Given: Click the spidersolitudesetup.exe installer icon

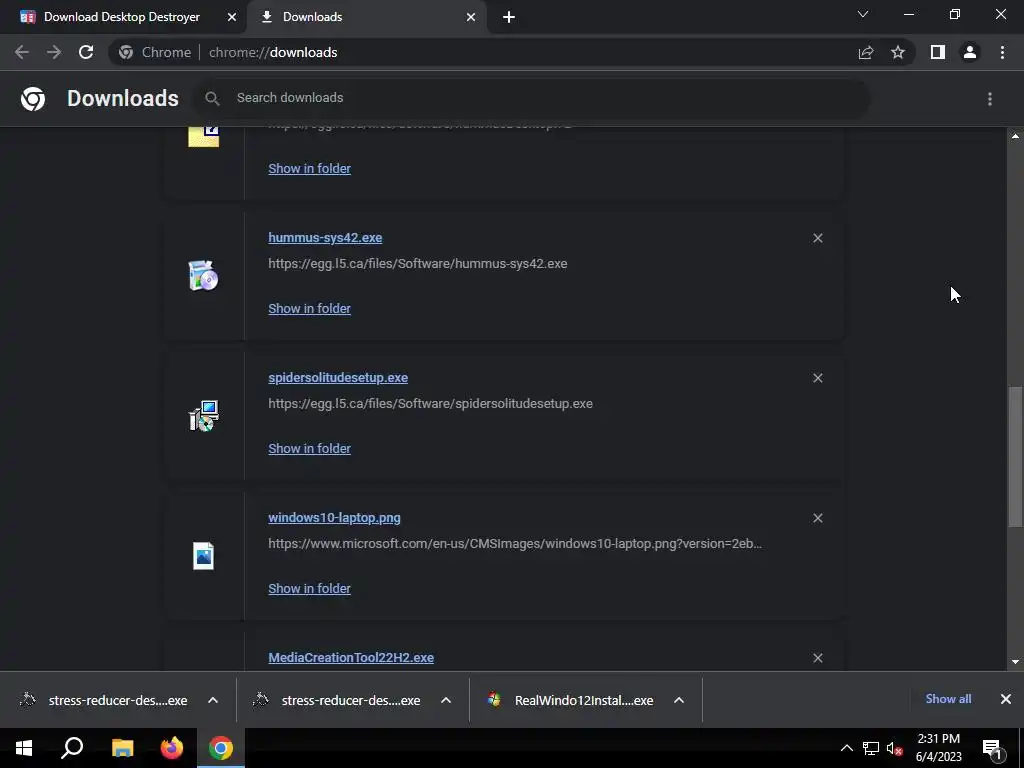Looking at the screenshot, I should 203,416.
